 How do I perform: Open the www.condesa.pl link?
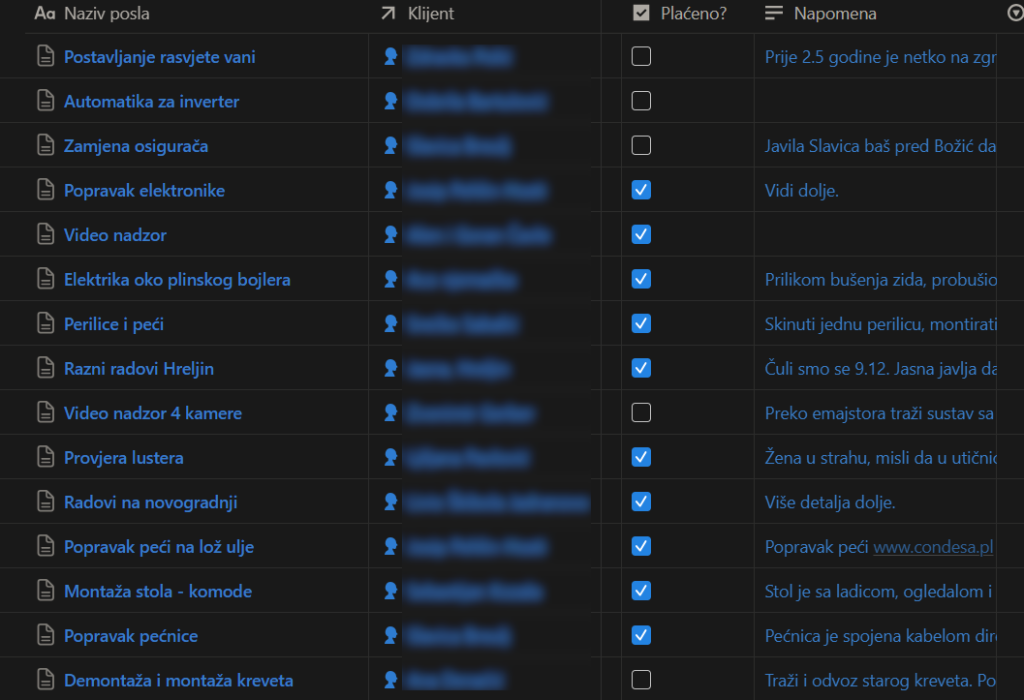pyautogui.click(x=932, y=547)
